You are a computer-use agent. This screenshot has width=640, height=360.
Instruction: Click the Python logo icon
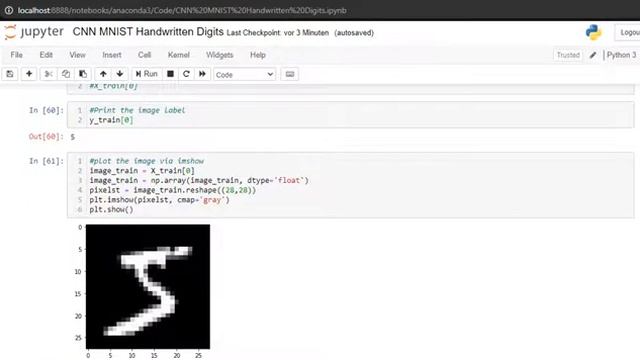[x=593, y=33]
